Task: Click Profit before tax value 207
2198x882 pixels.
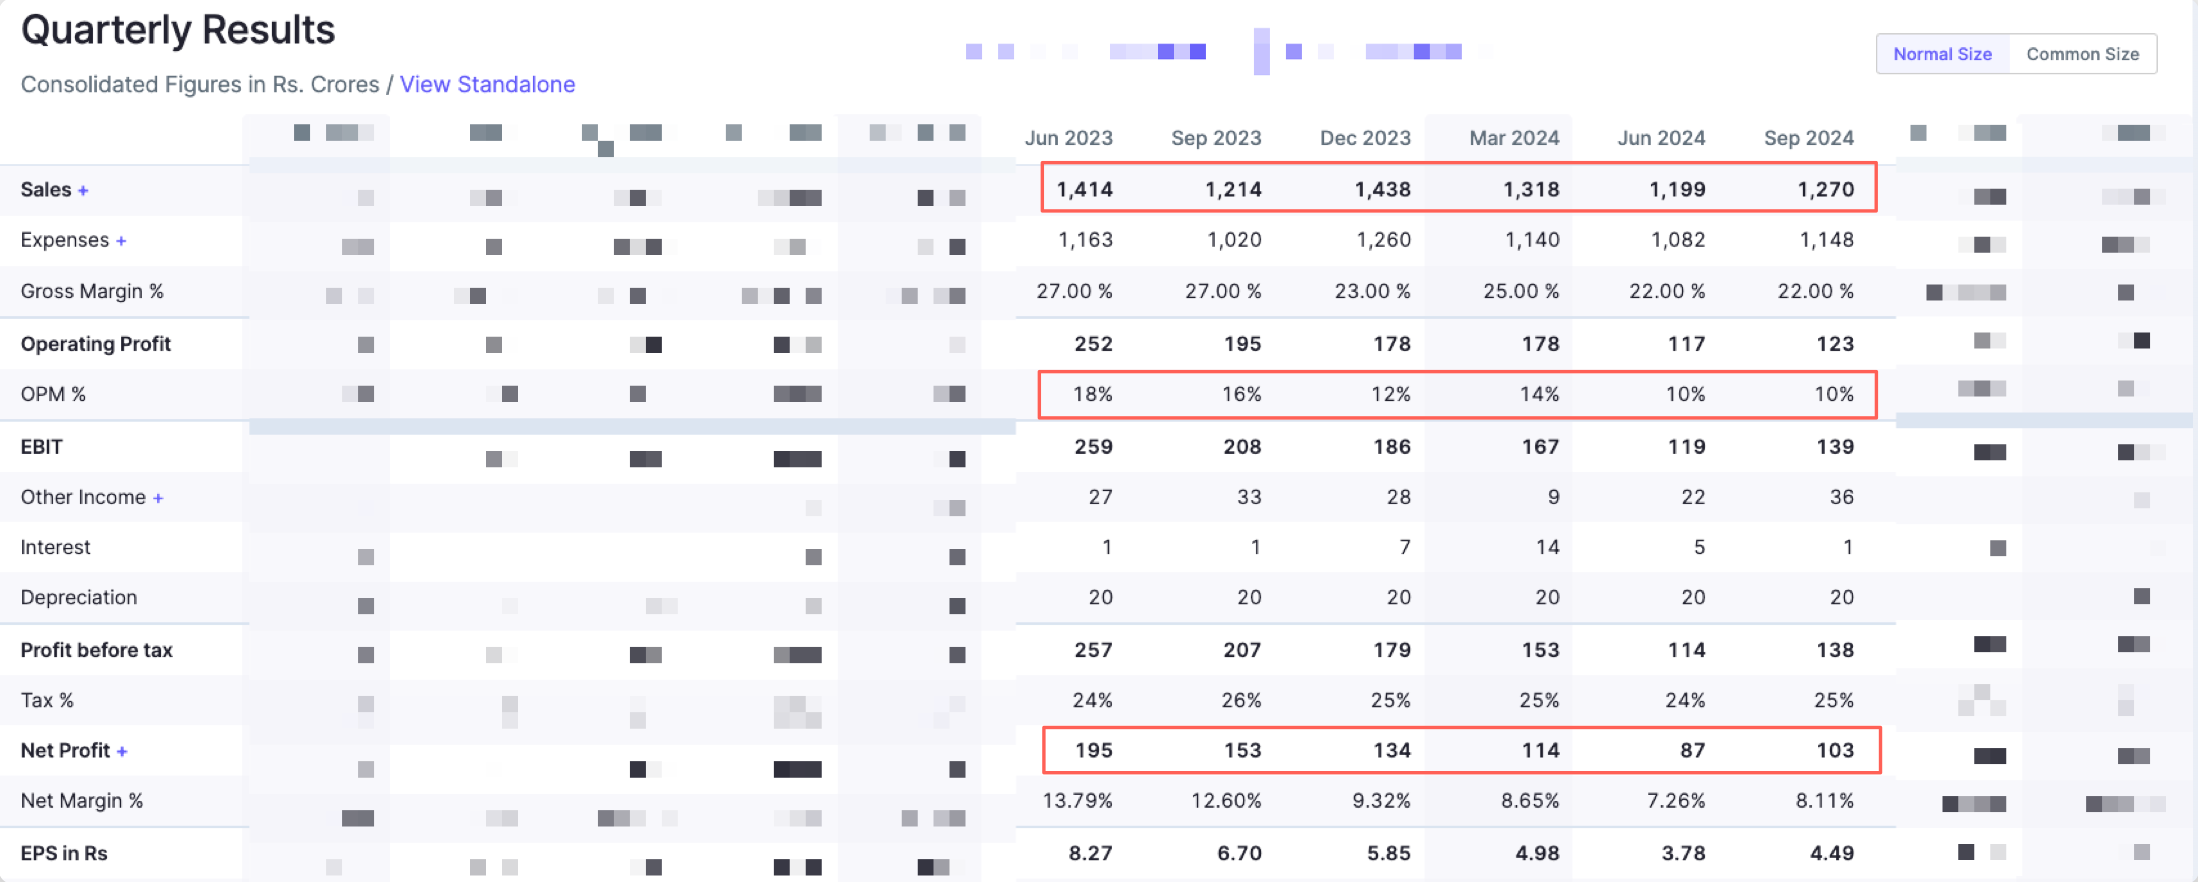Action: (1242, 650)
